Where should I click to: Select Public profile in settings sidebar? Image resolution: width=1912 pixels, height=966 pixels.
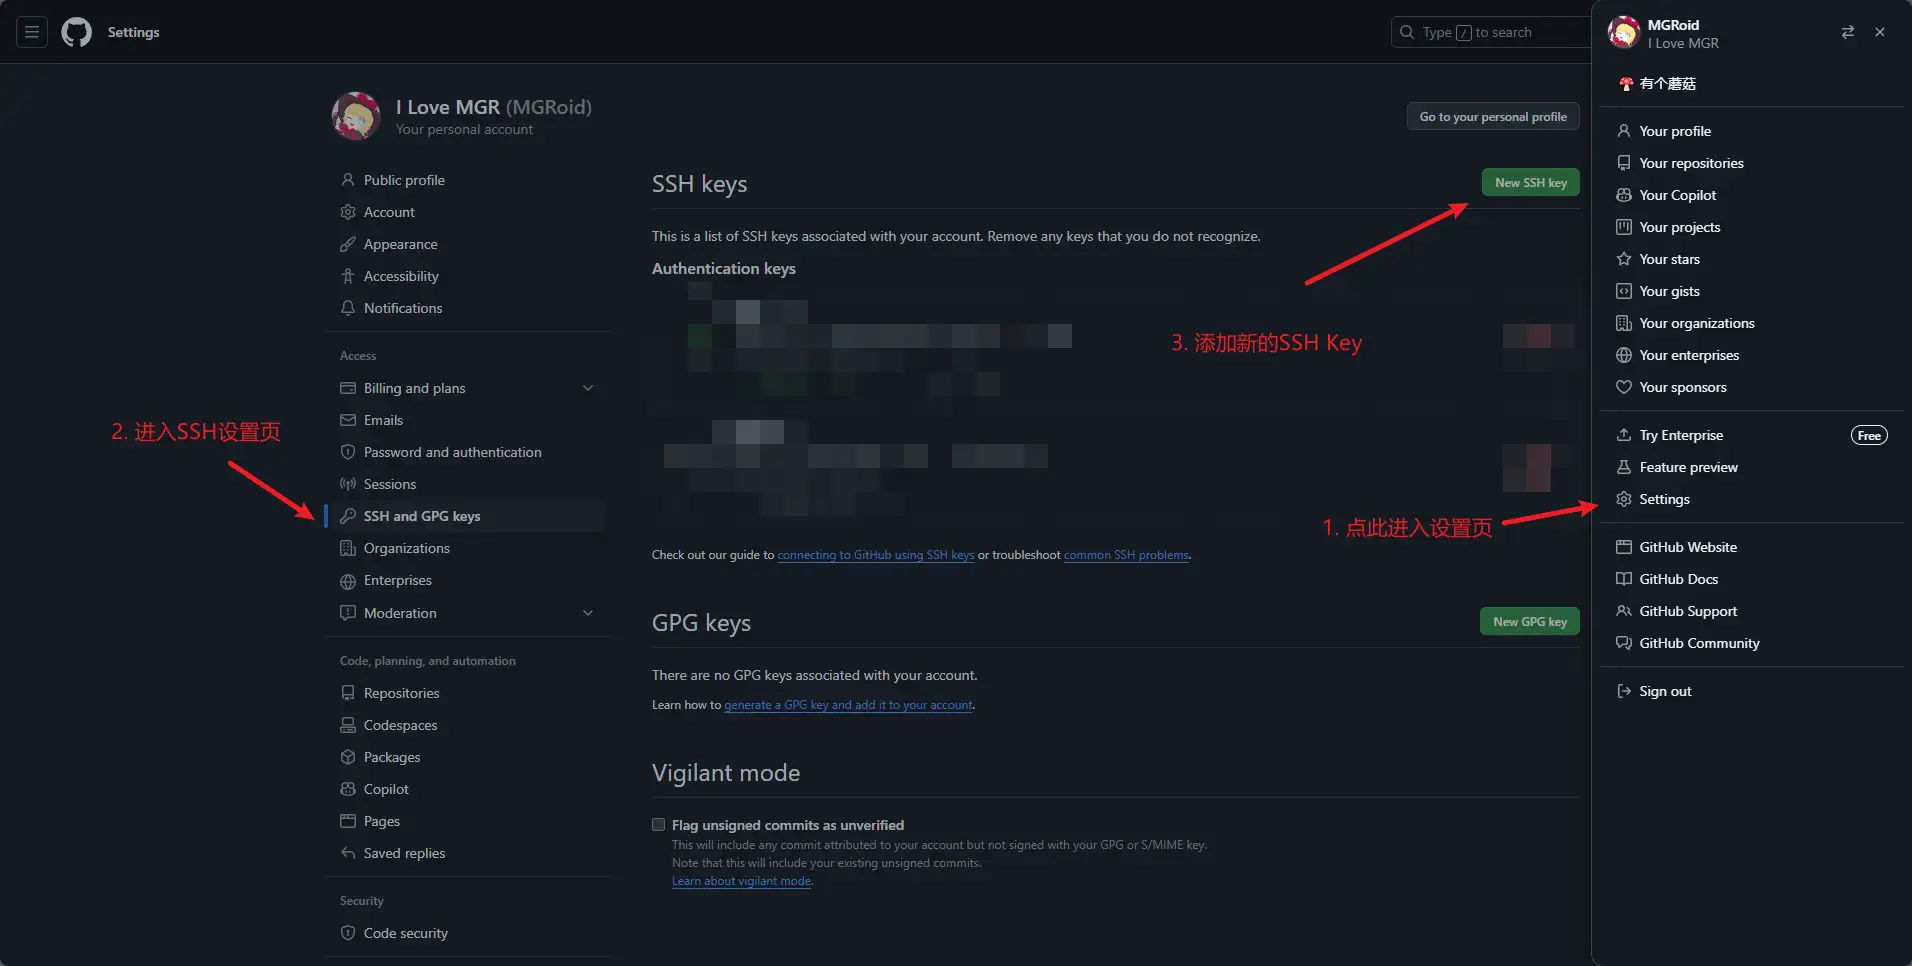coord(468,180)
